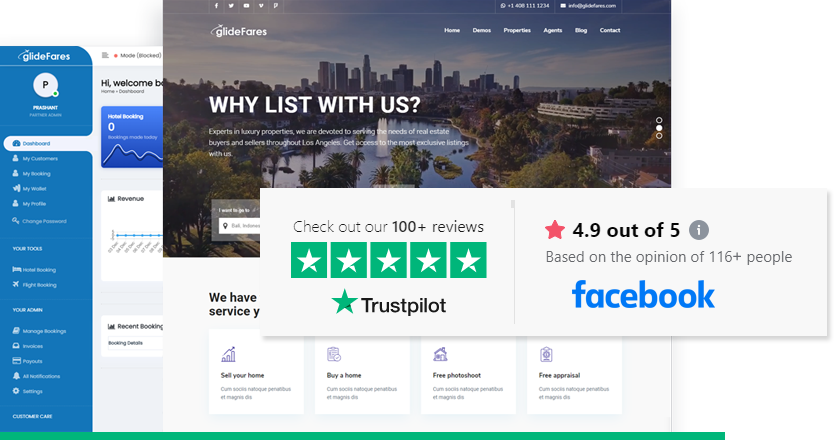The height and width of the screenshot is (440, 834).
Task: Open Hotel Booking under Your Tools
Action: pyautogui.click(x=34, y=270)
